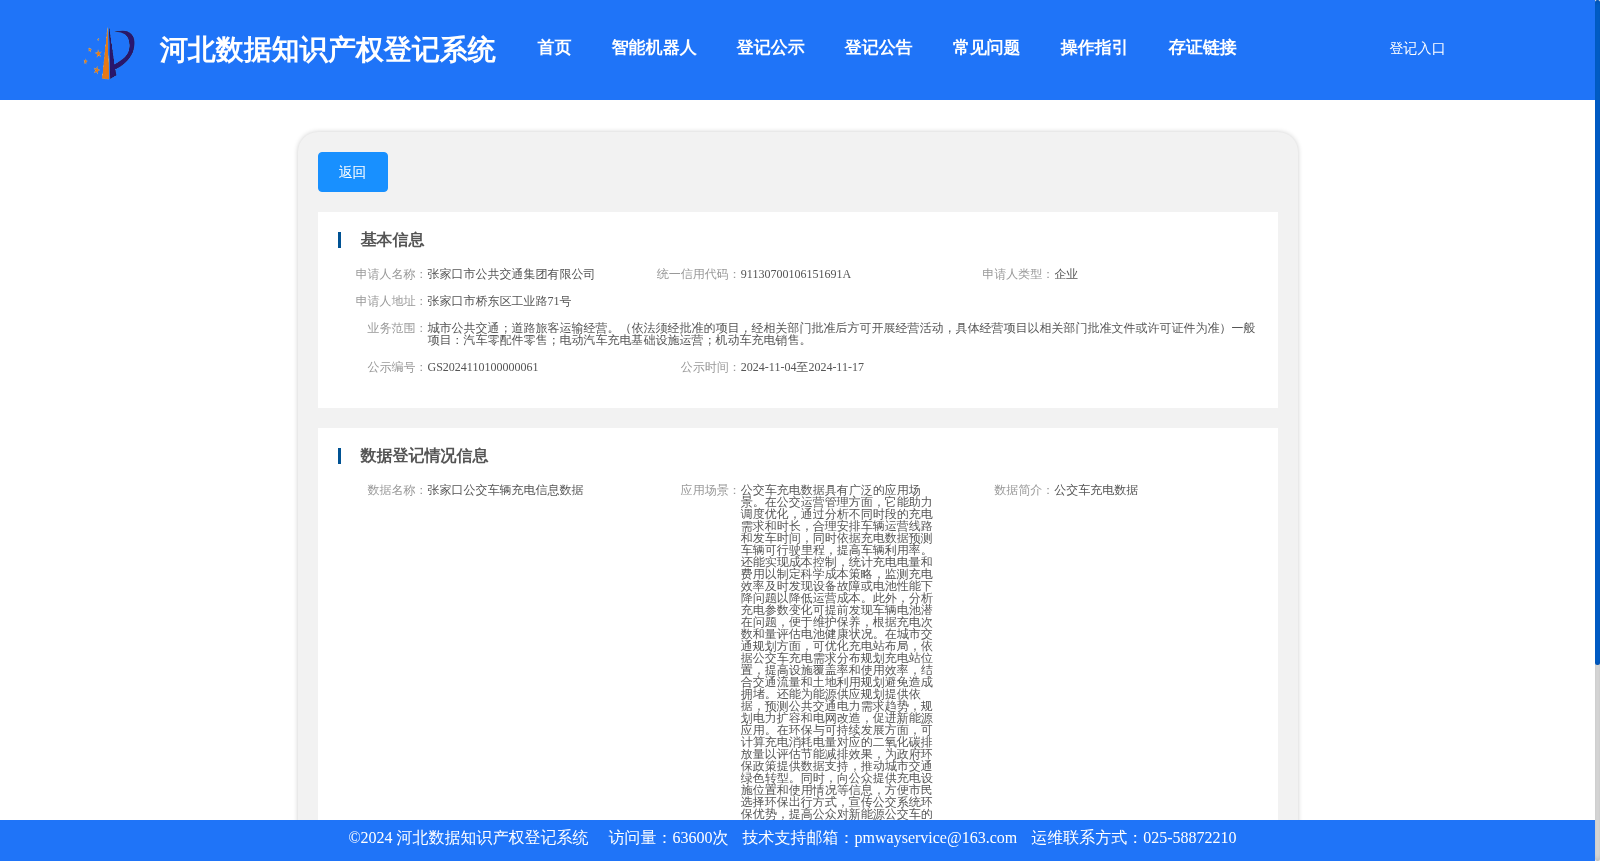Select publication number GS2024110100000061
Viewport: 1600px width, 861px height.
483,367
